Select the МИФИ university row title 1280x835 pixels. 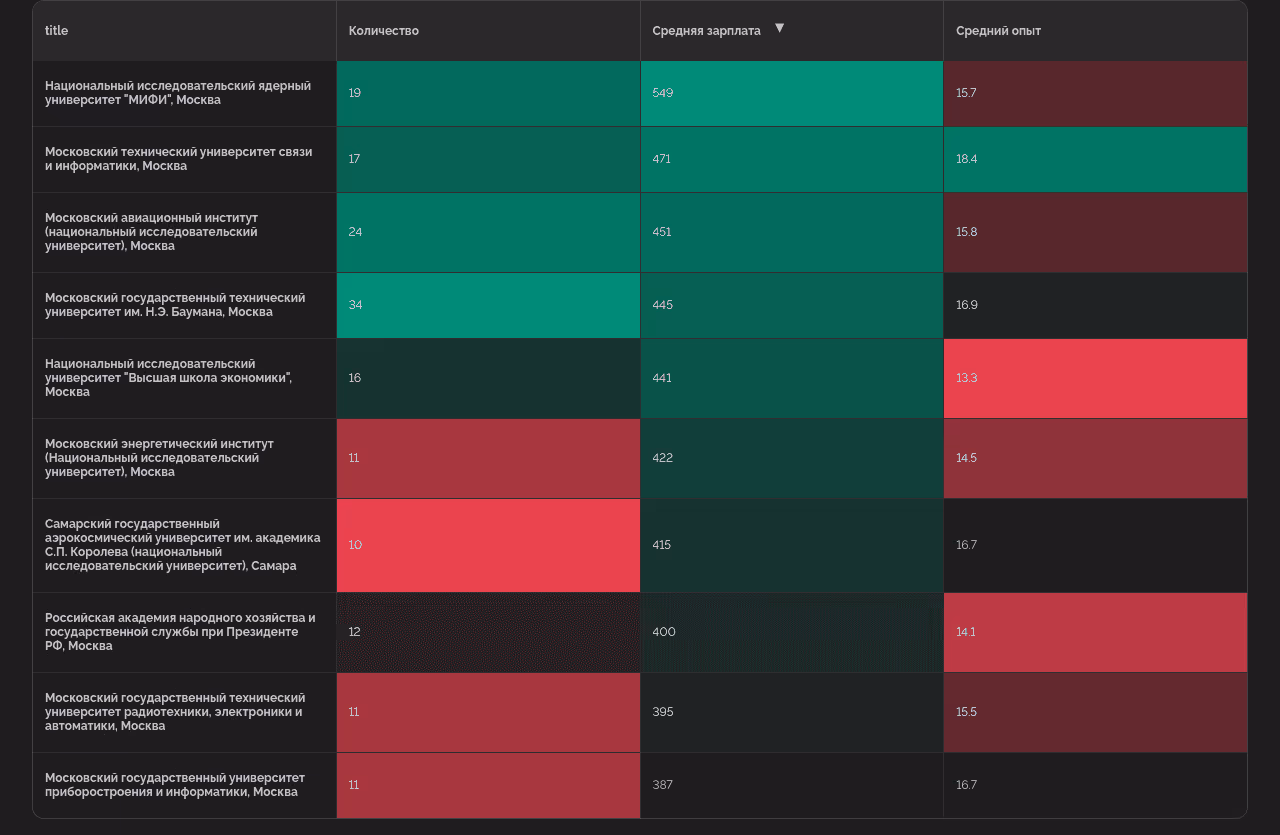(x=178, y=93)
